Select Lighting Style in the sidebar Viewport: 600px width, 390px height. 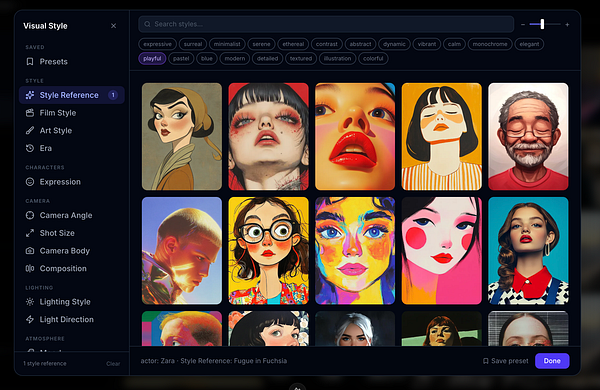[72, 302]
